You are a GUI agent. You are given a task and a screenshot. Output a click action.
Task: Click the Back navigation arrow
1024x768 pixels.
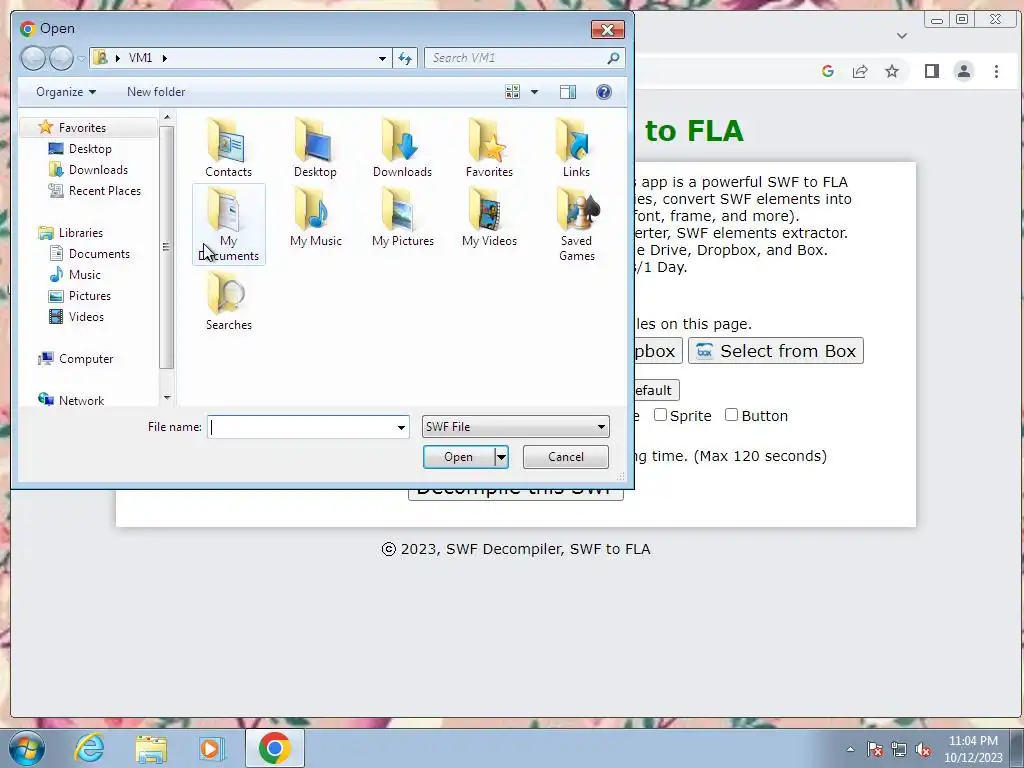(33, 58)
